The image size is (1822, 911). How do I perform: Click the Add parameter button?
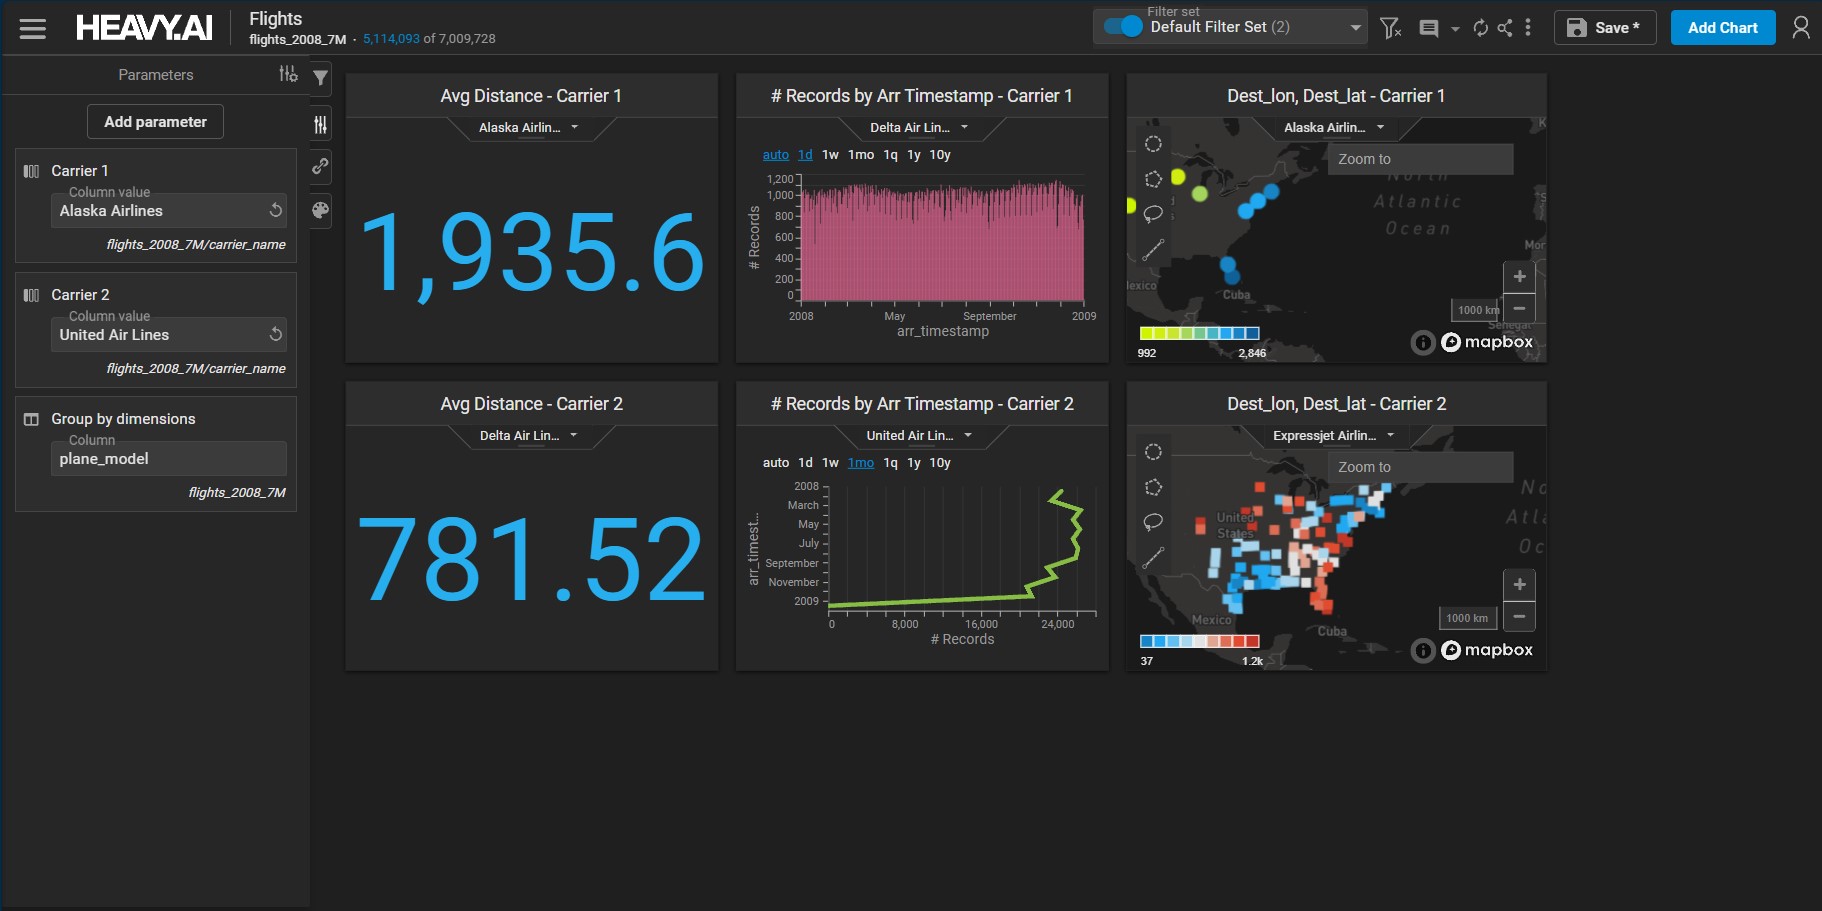[x=155, y=122]
